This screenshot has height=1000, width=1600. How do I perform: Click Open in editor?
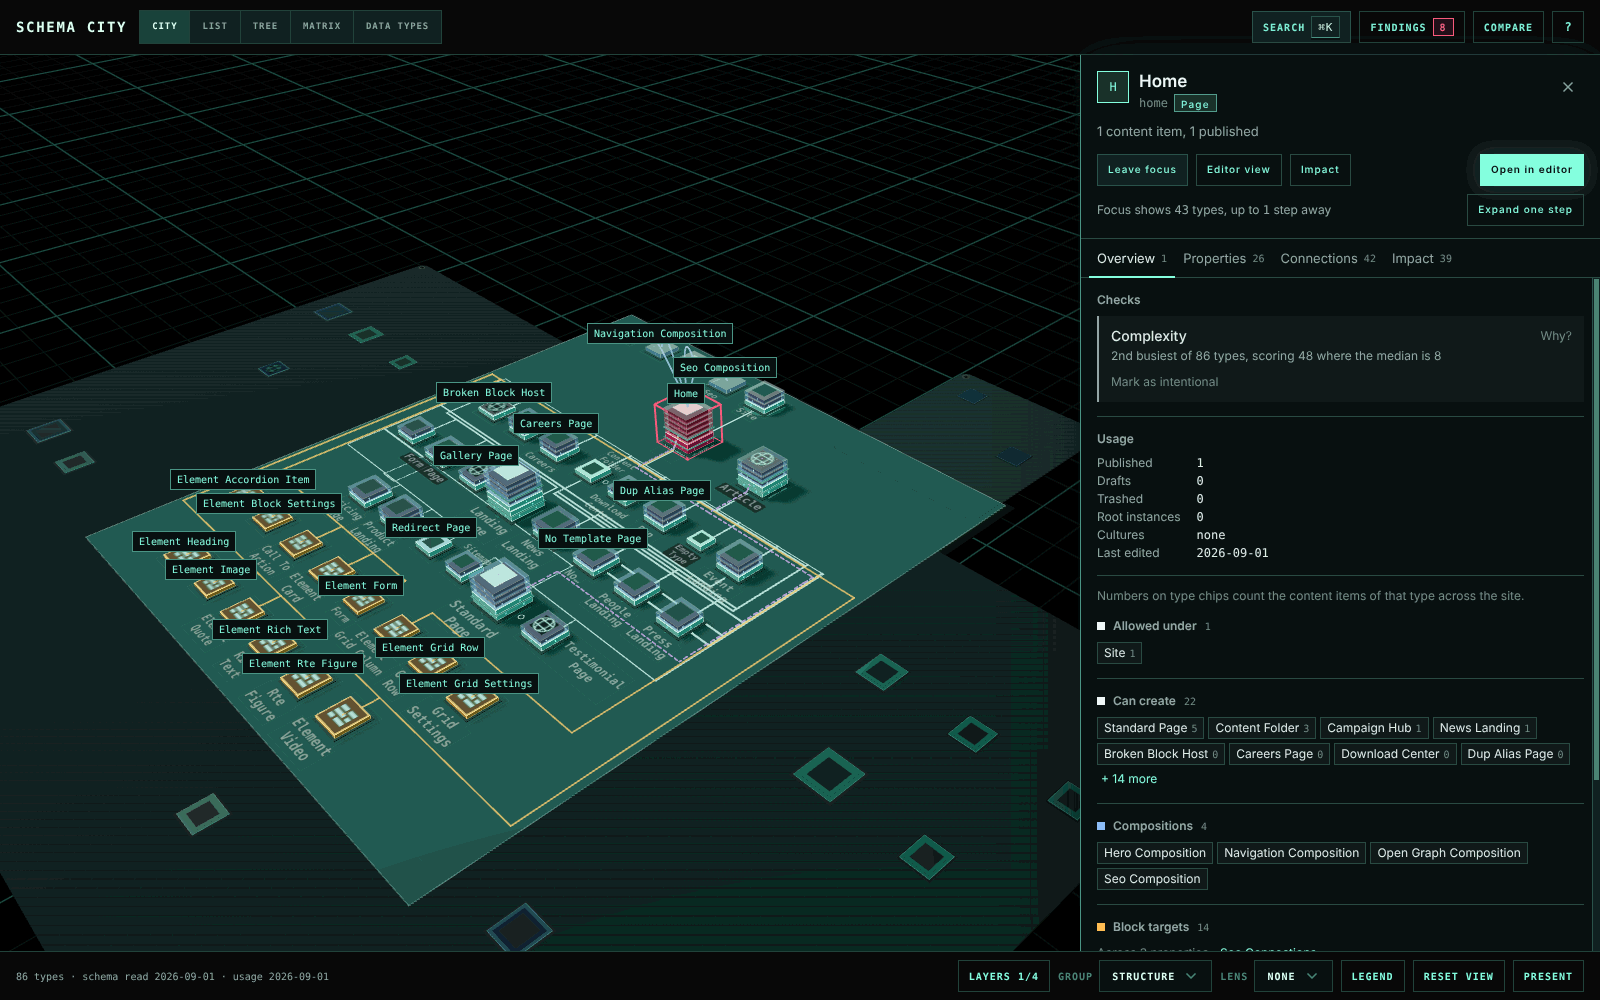(1531, 170)
